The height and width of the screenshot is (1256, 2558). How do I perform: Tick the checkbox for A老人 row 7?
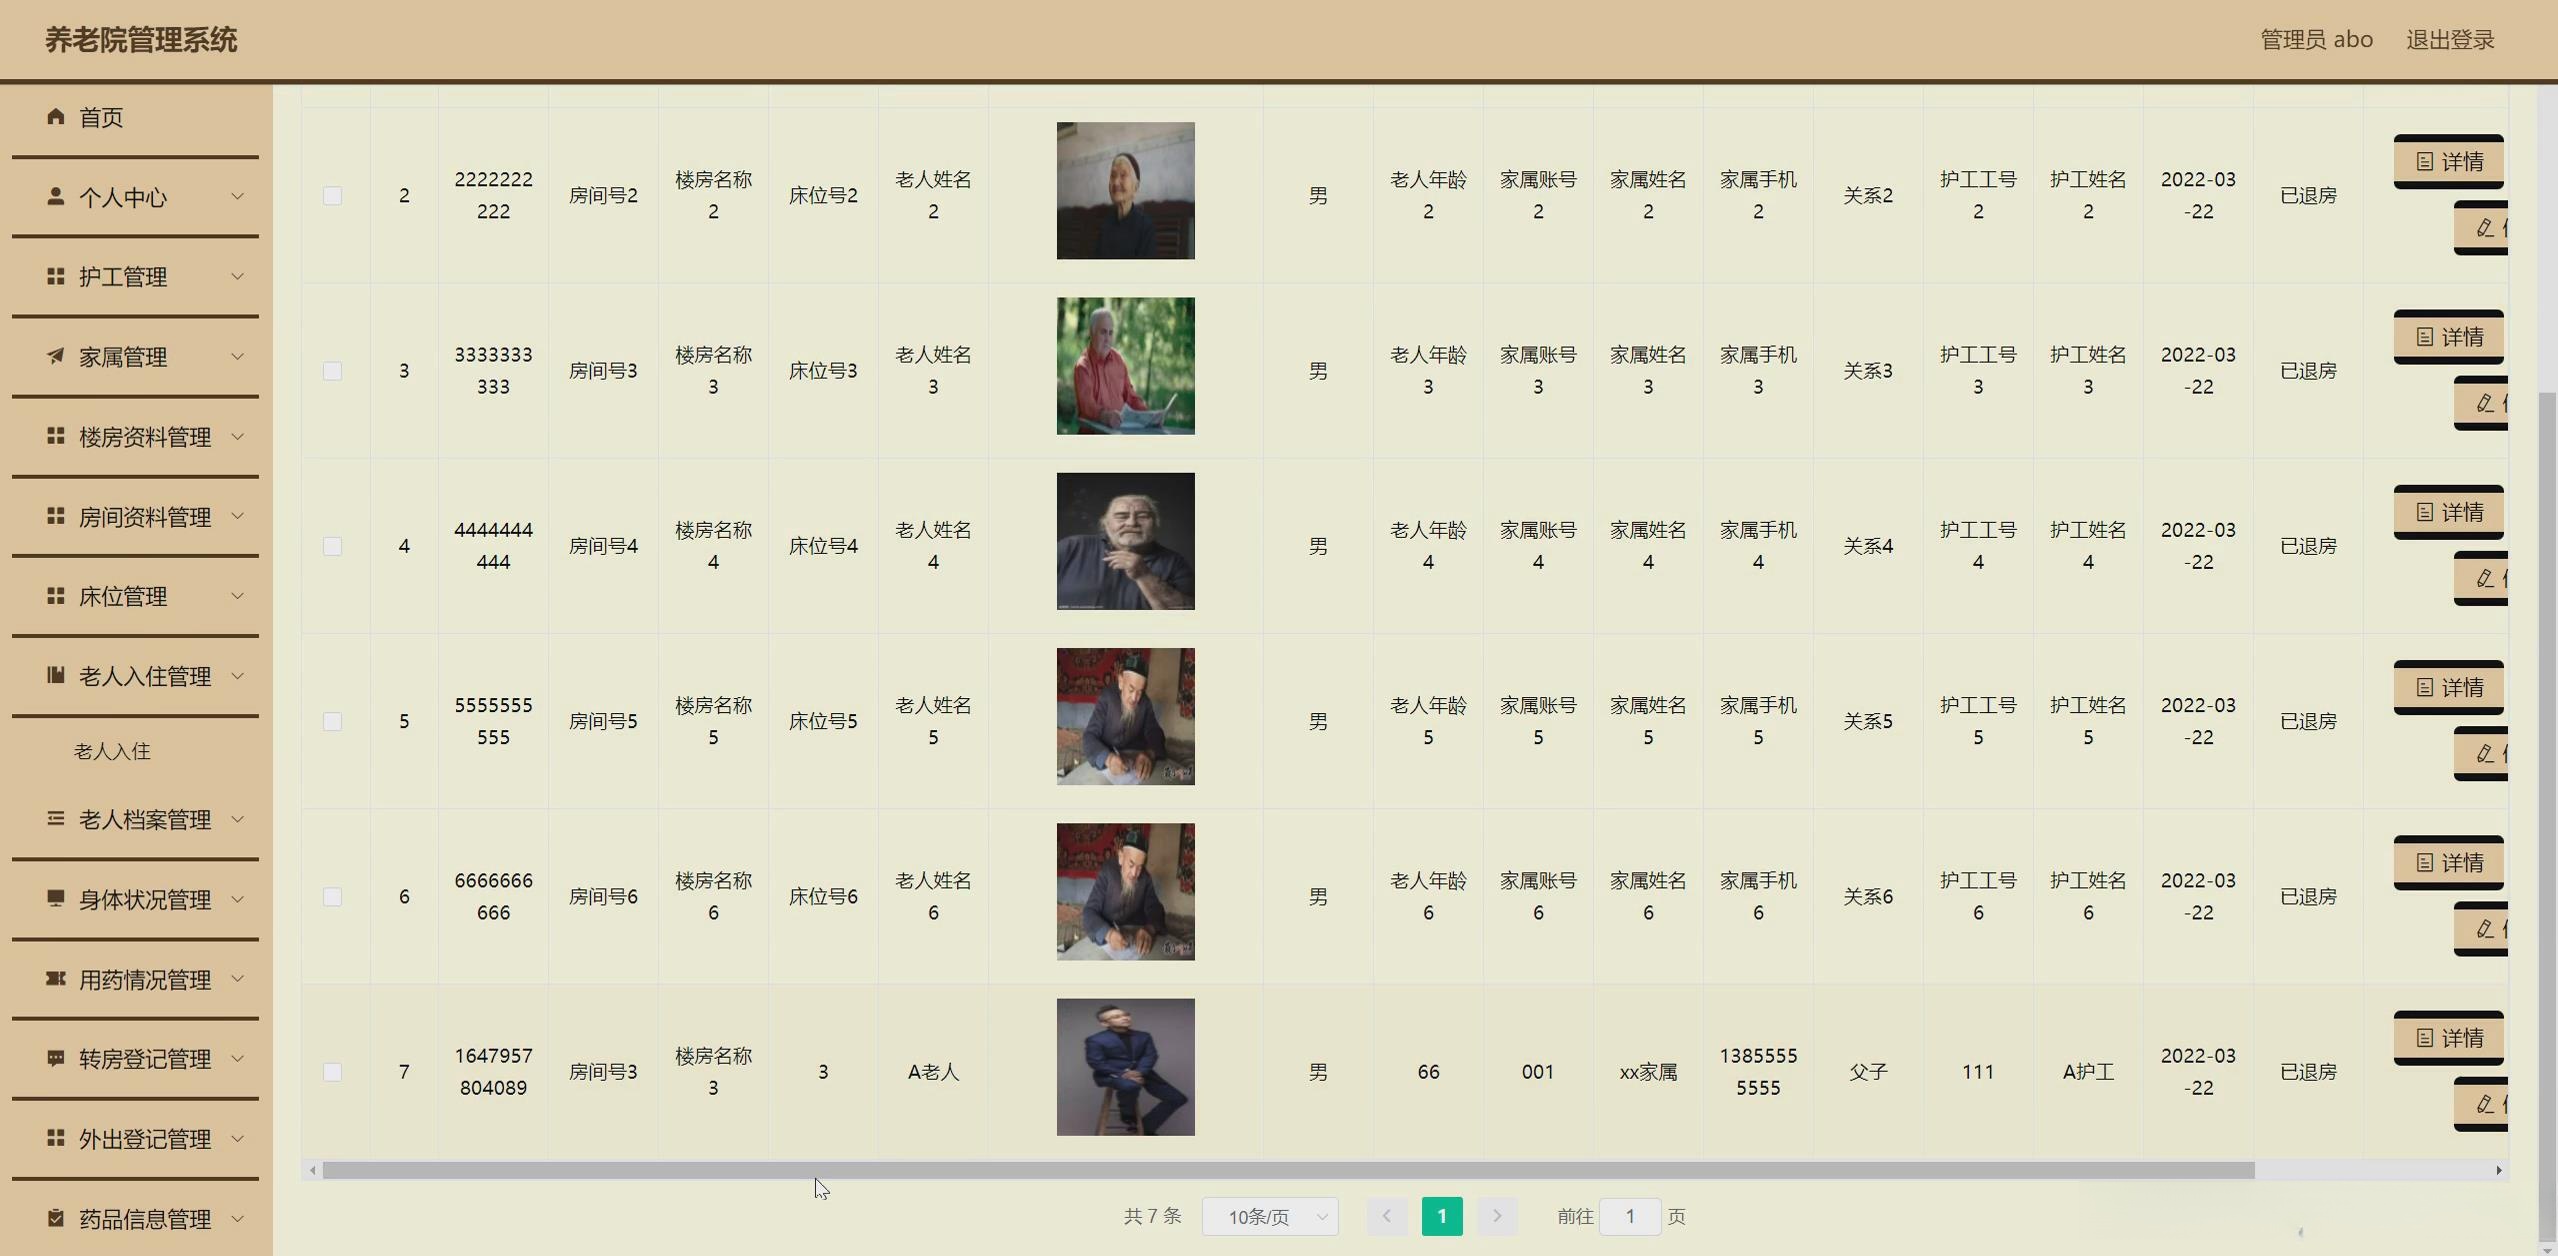tap(333, 1072)
